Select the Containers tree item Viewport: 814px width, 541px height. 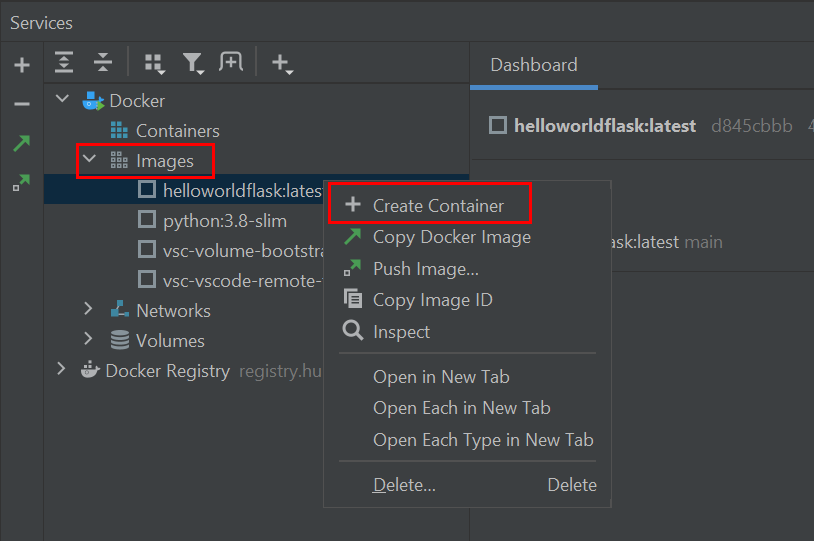click(177, 130)
